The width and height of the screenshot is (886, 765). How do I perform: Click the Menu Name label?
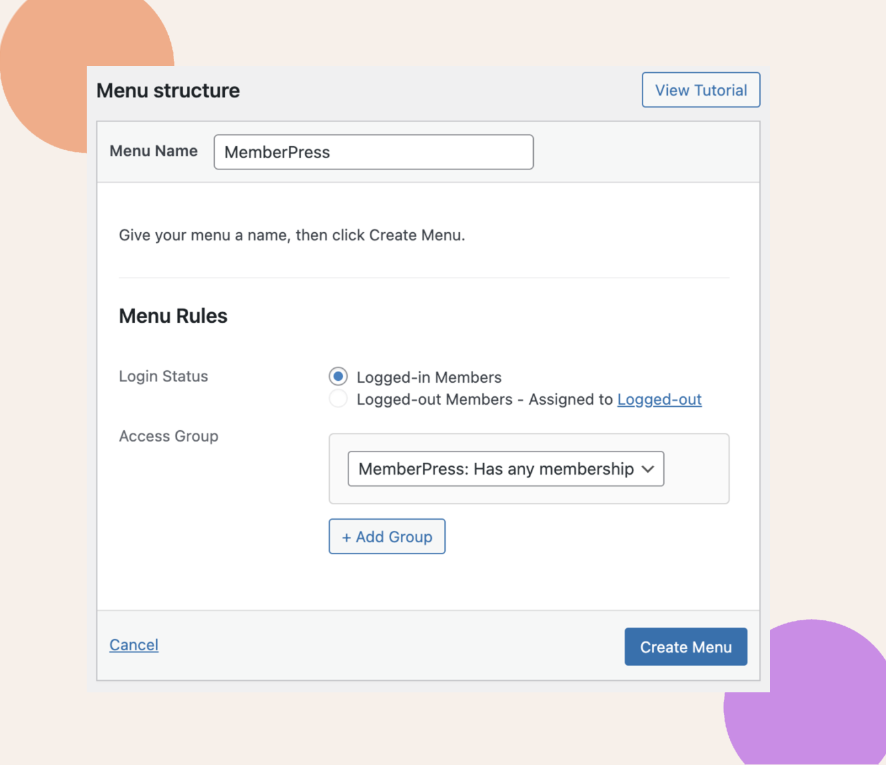[154, 151]
